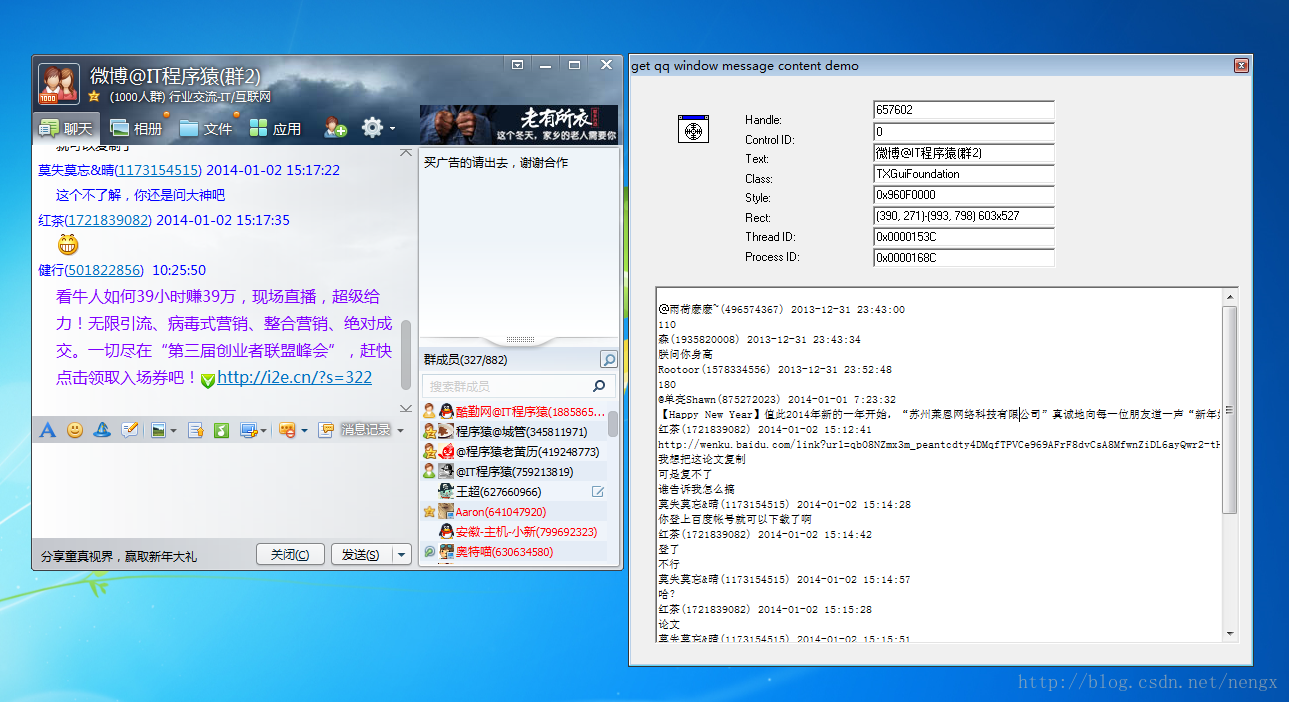
Task: Click the scroll-up chevron in chat pane
Action: click(x=405, y=153)
